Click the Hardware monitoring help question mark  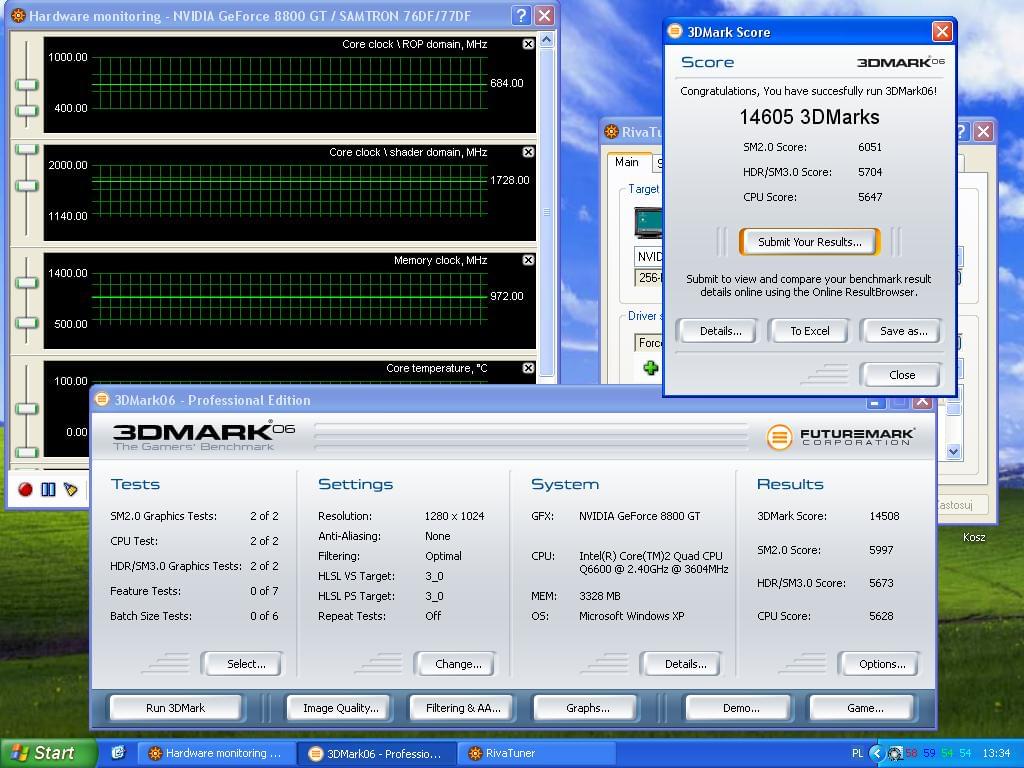[x=520, y=16]
